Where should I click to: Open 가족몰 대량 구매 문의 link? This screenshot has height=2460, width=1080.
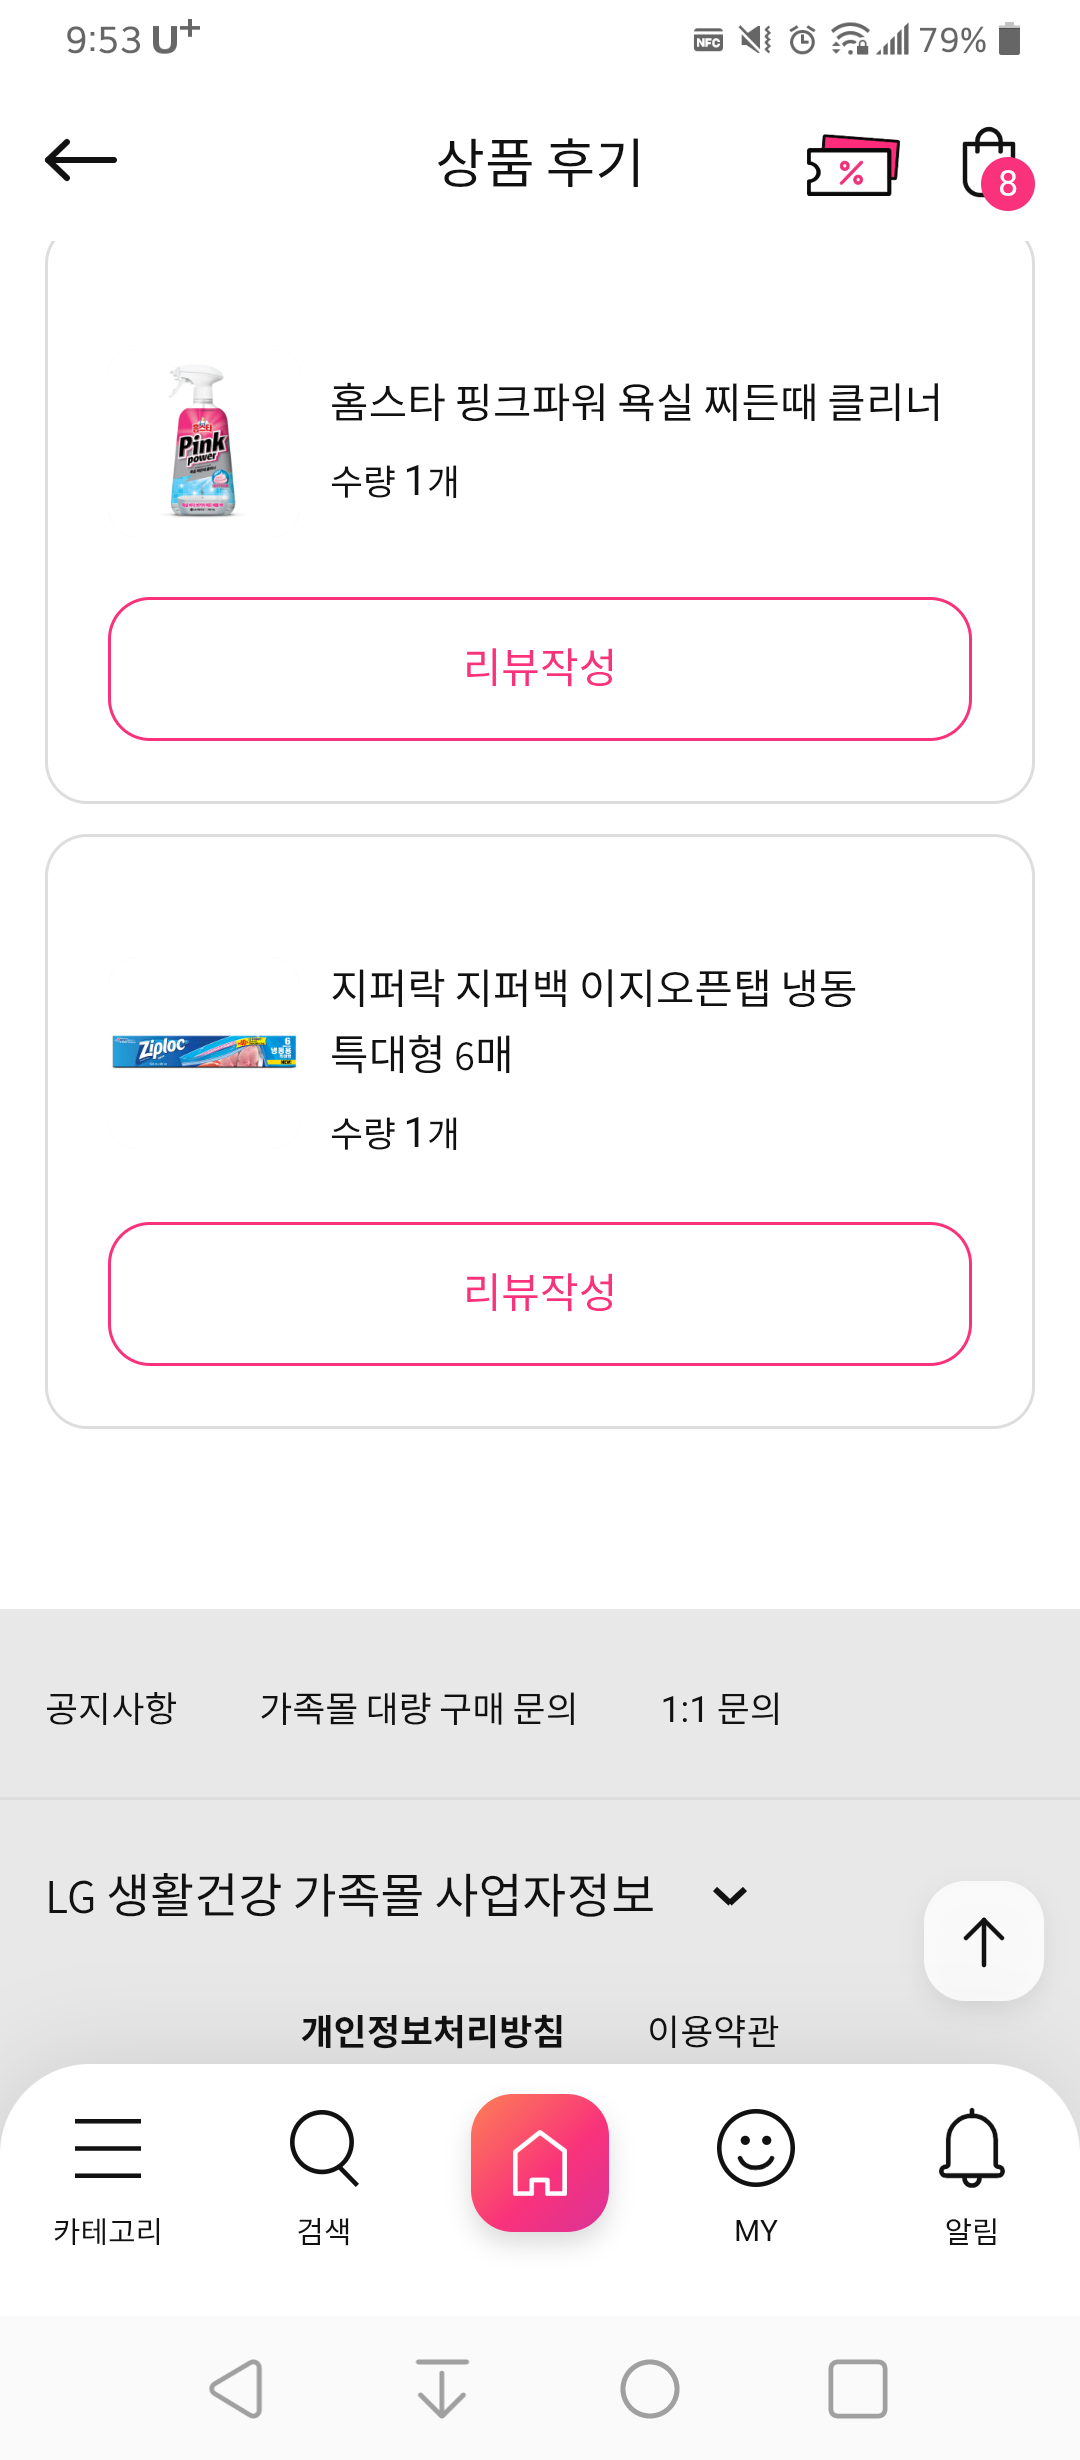pos(419,1708)
